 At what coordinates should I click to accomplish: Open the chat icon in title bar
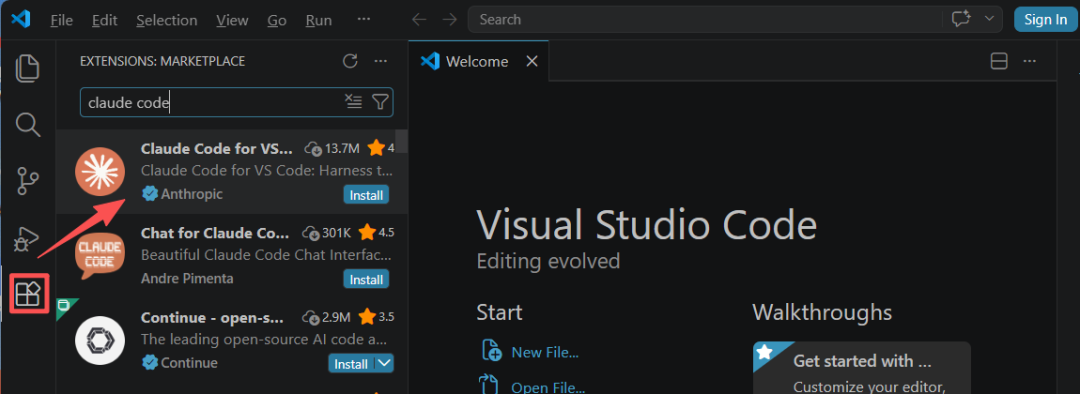tap(961, 19)
